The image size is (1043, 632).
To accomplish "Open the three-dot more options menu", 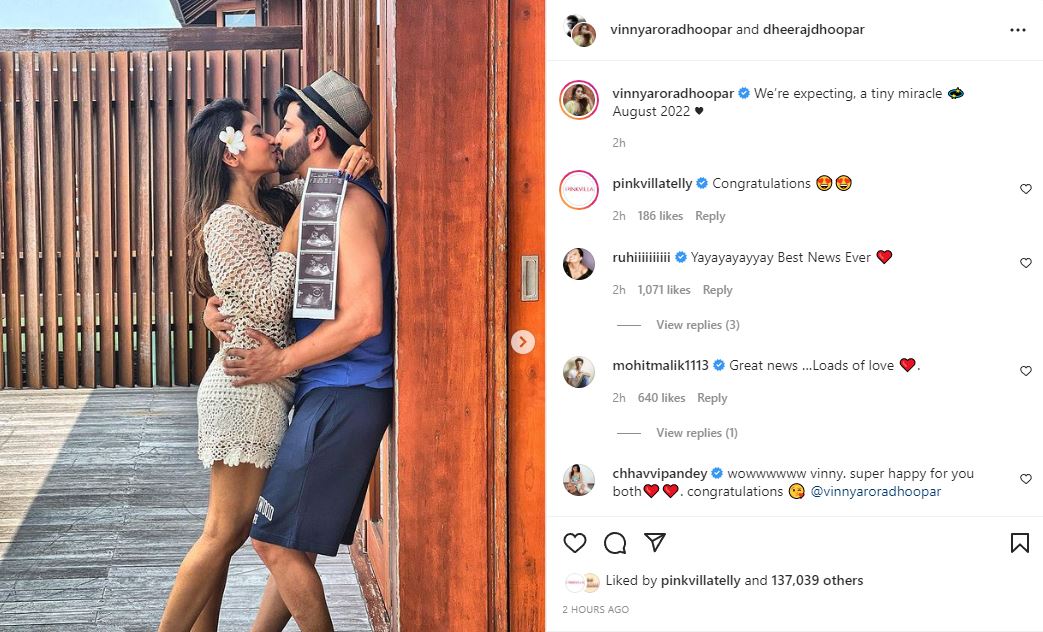I will [1018, 30].
